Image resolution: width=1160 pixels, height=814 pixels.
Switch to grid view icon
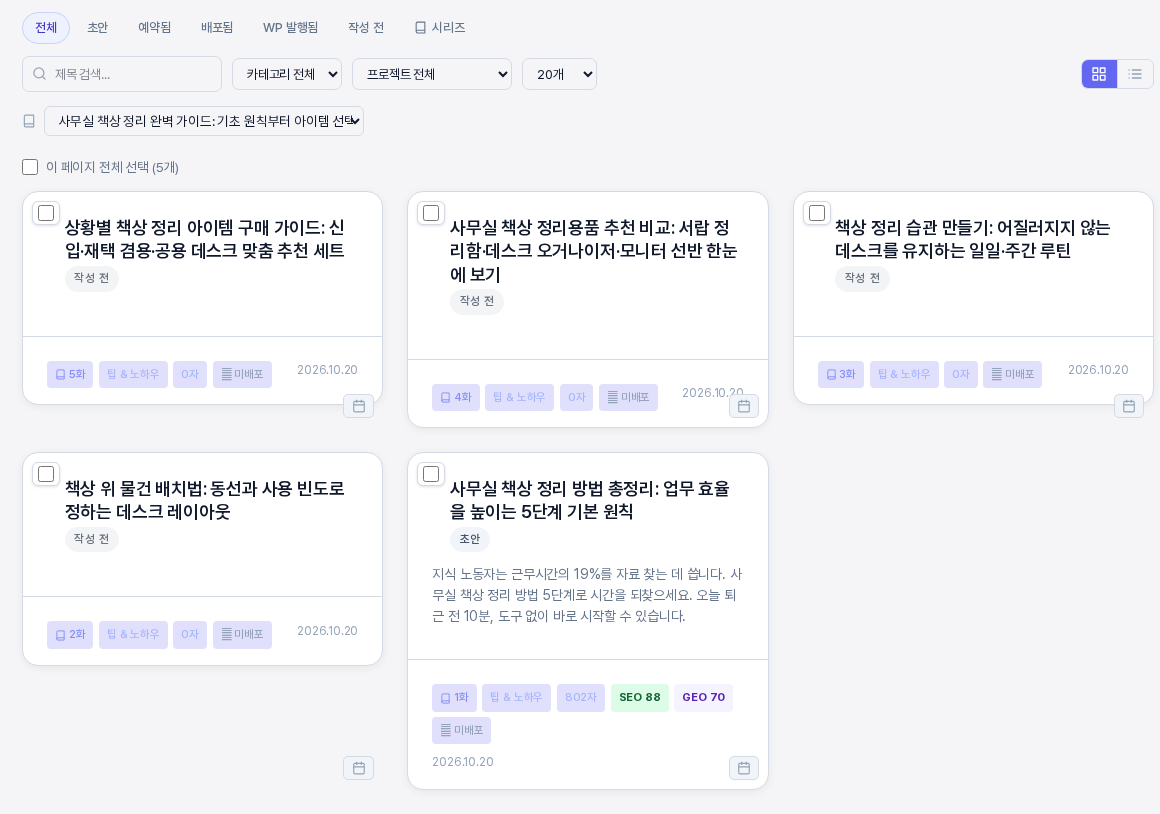point(1099,74)
